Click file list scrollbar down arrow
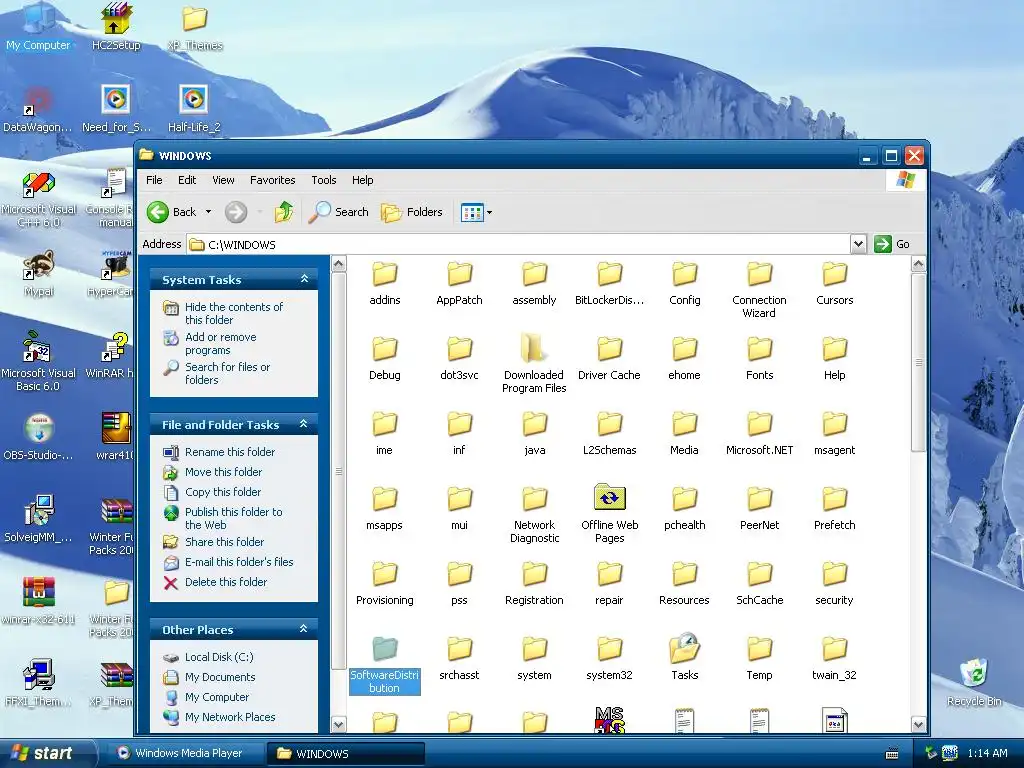1024x768 pixels. [918, 724]
